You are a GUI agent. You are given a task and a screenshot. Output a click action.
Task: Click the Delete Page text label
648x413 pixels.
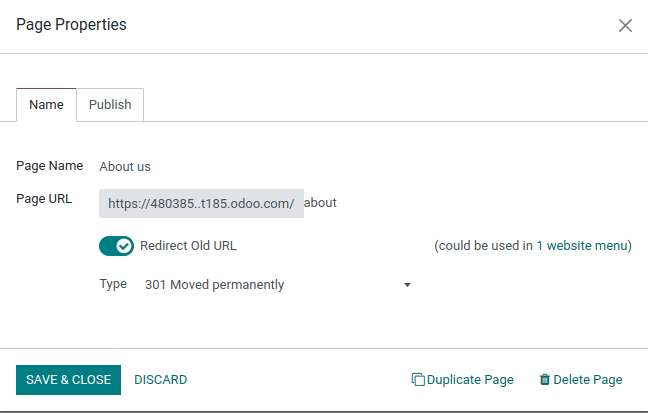pos(588,380)
